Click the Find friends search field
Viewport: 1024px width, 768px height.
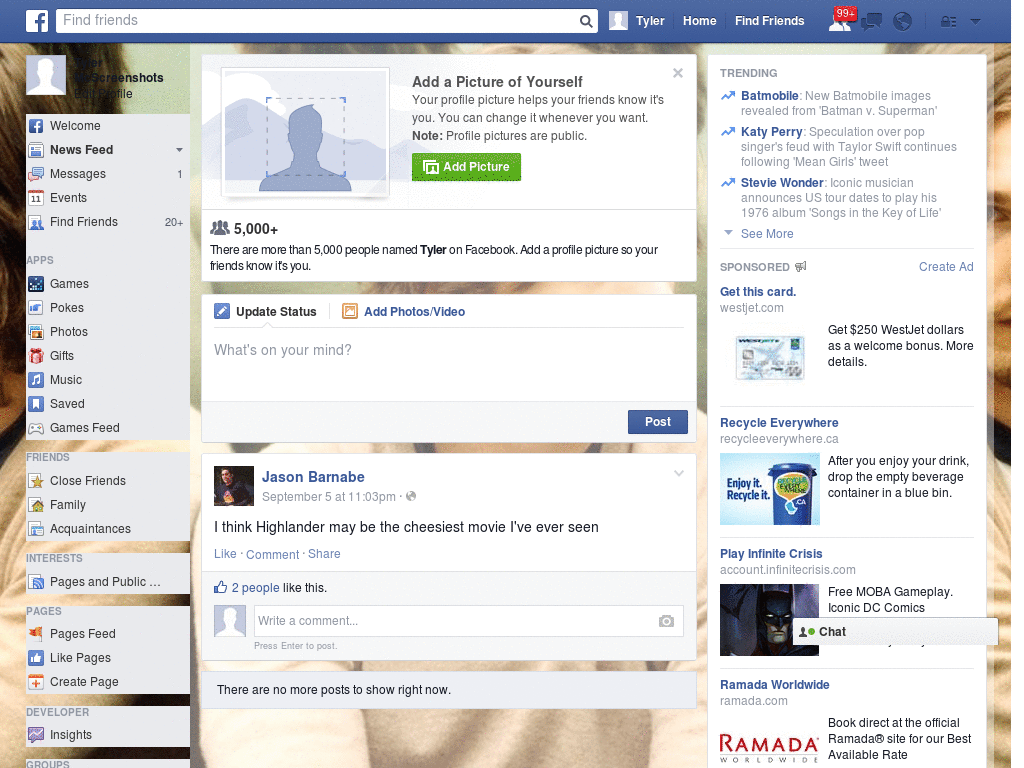pos(317,21)
